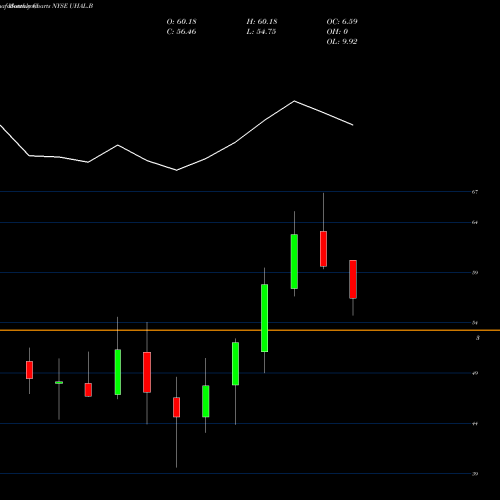
Task: Click the 59 price axis label
Action: (x=475, y=273)
